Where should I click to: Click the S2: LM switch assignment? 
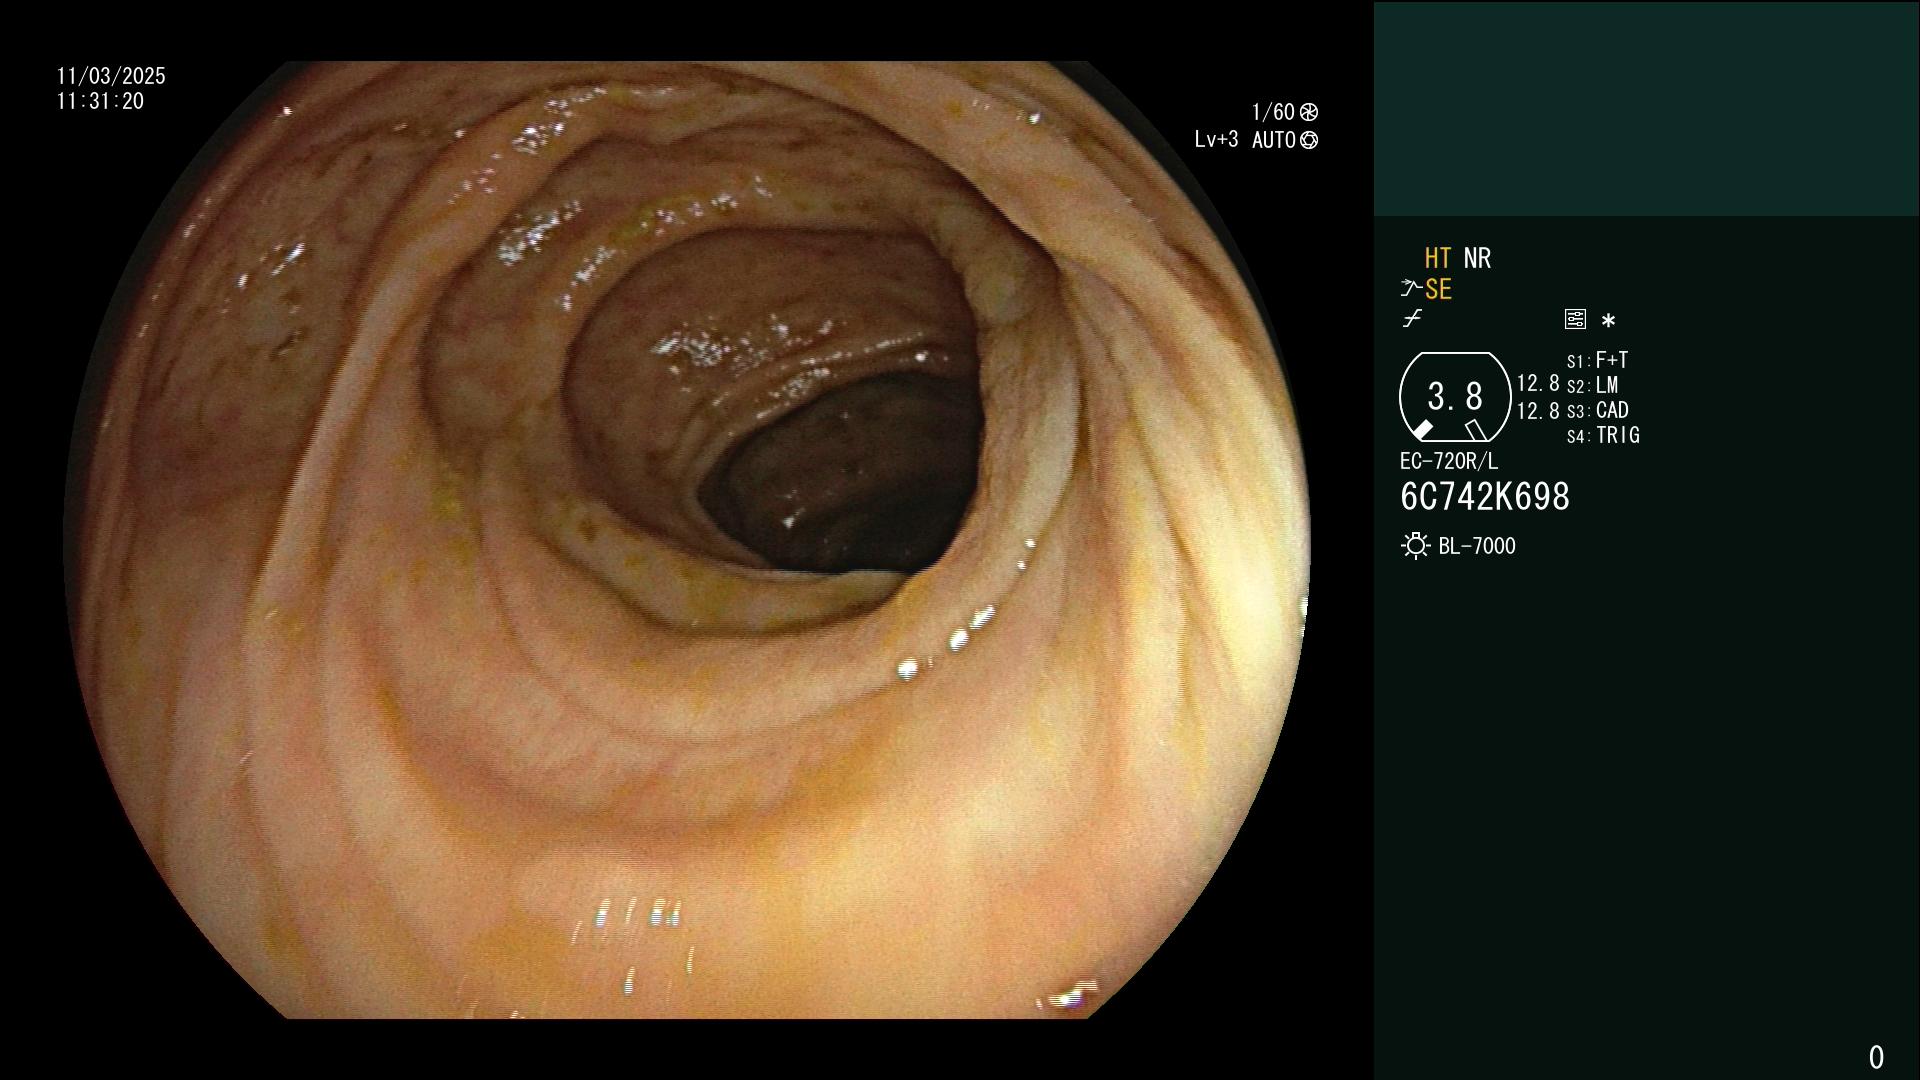(1593, 385)
